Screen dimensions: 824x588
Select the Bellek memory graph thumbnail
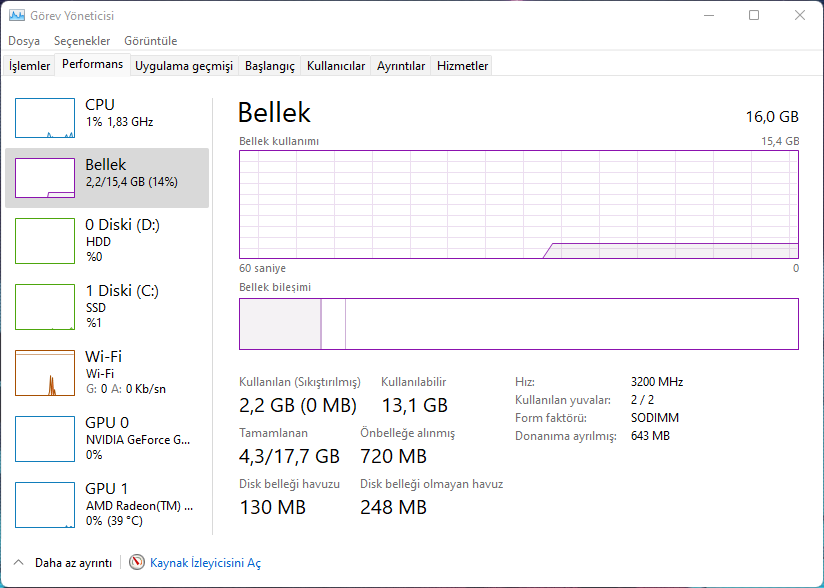[45, 178]
